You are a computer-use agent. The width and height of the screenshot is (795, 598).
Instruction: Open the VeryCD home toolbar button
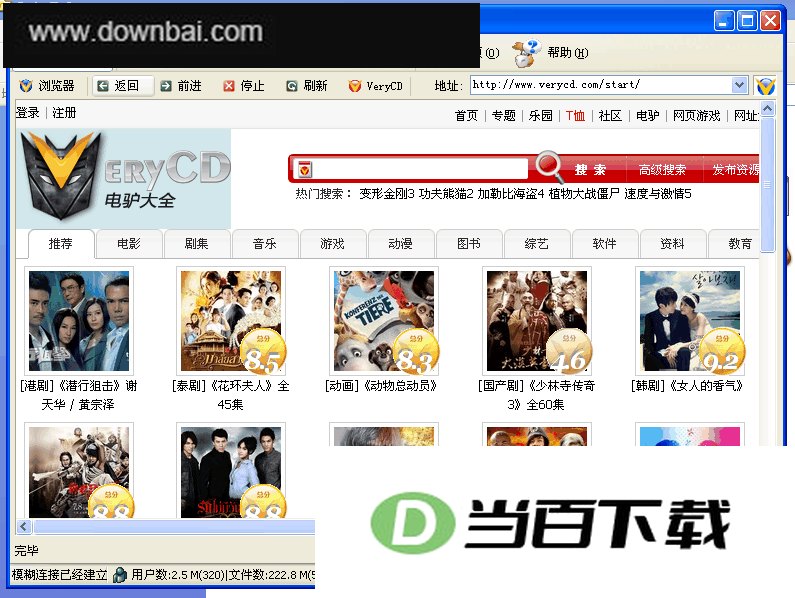(376, 86)
